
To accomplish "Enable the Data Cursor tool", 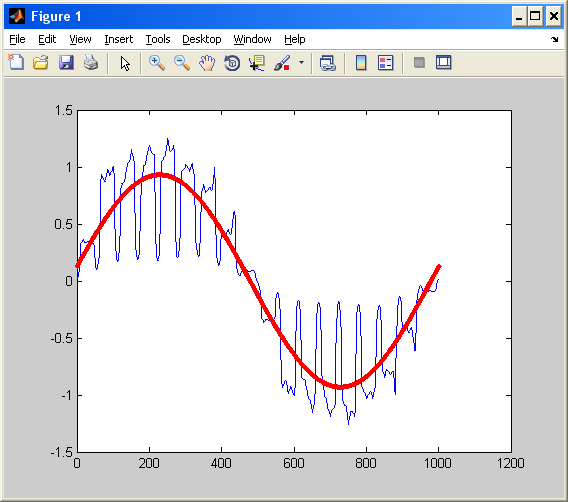I will coord(257,63).
